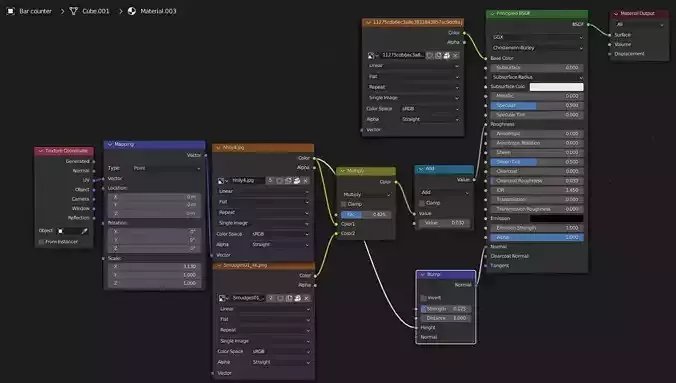Screen dimensions: 676x383
Task: Adjust the Fac slider in Multiply node
Action: click(x=366, y=214)
